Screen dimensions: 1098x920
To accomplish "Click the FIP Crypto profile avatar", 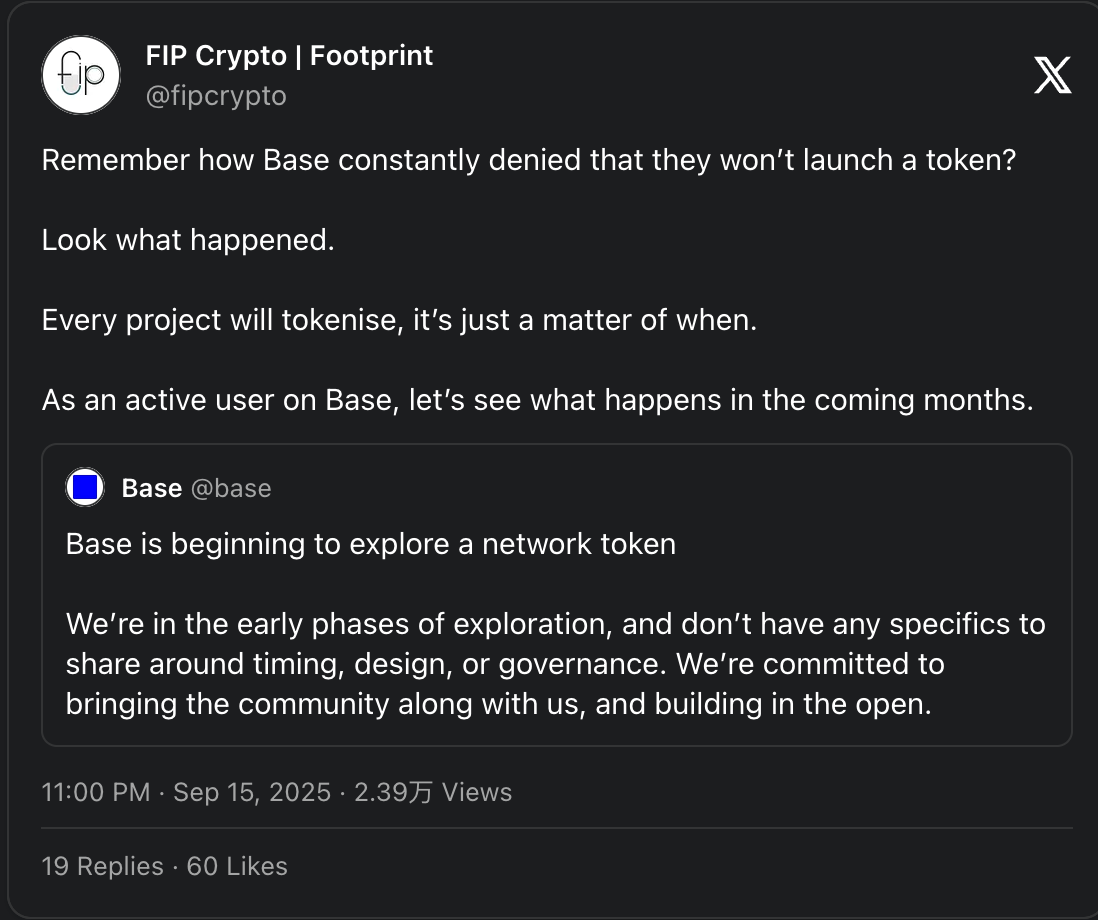I will tap(81, 75).
